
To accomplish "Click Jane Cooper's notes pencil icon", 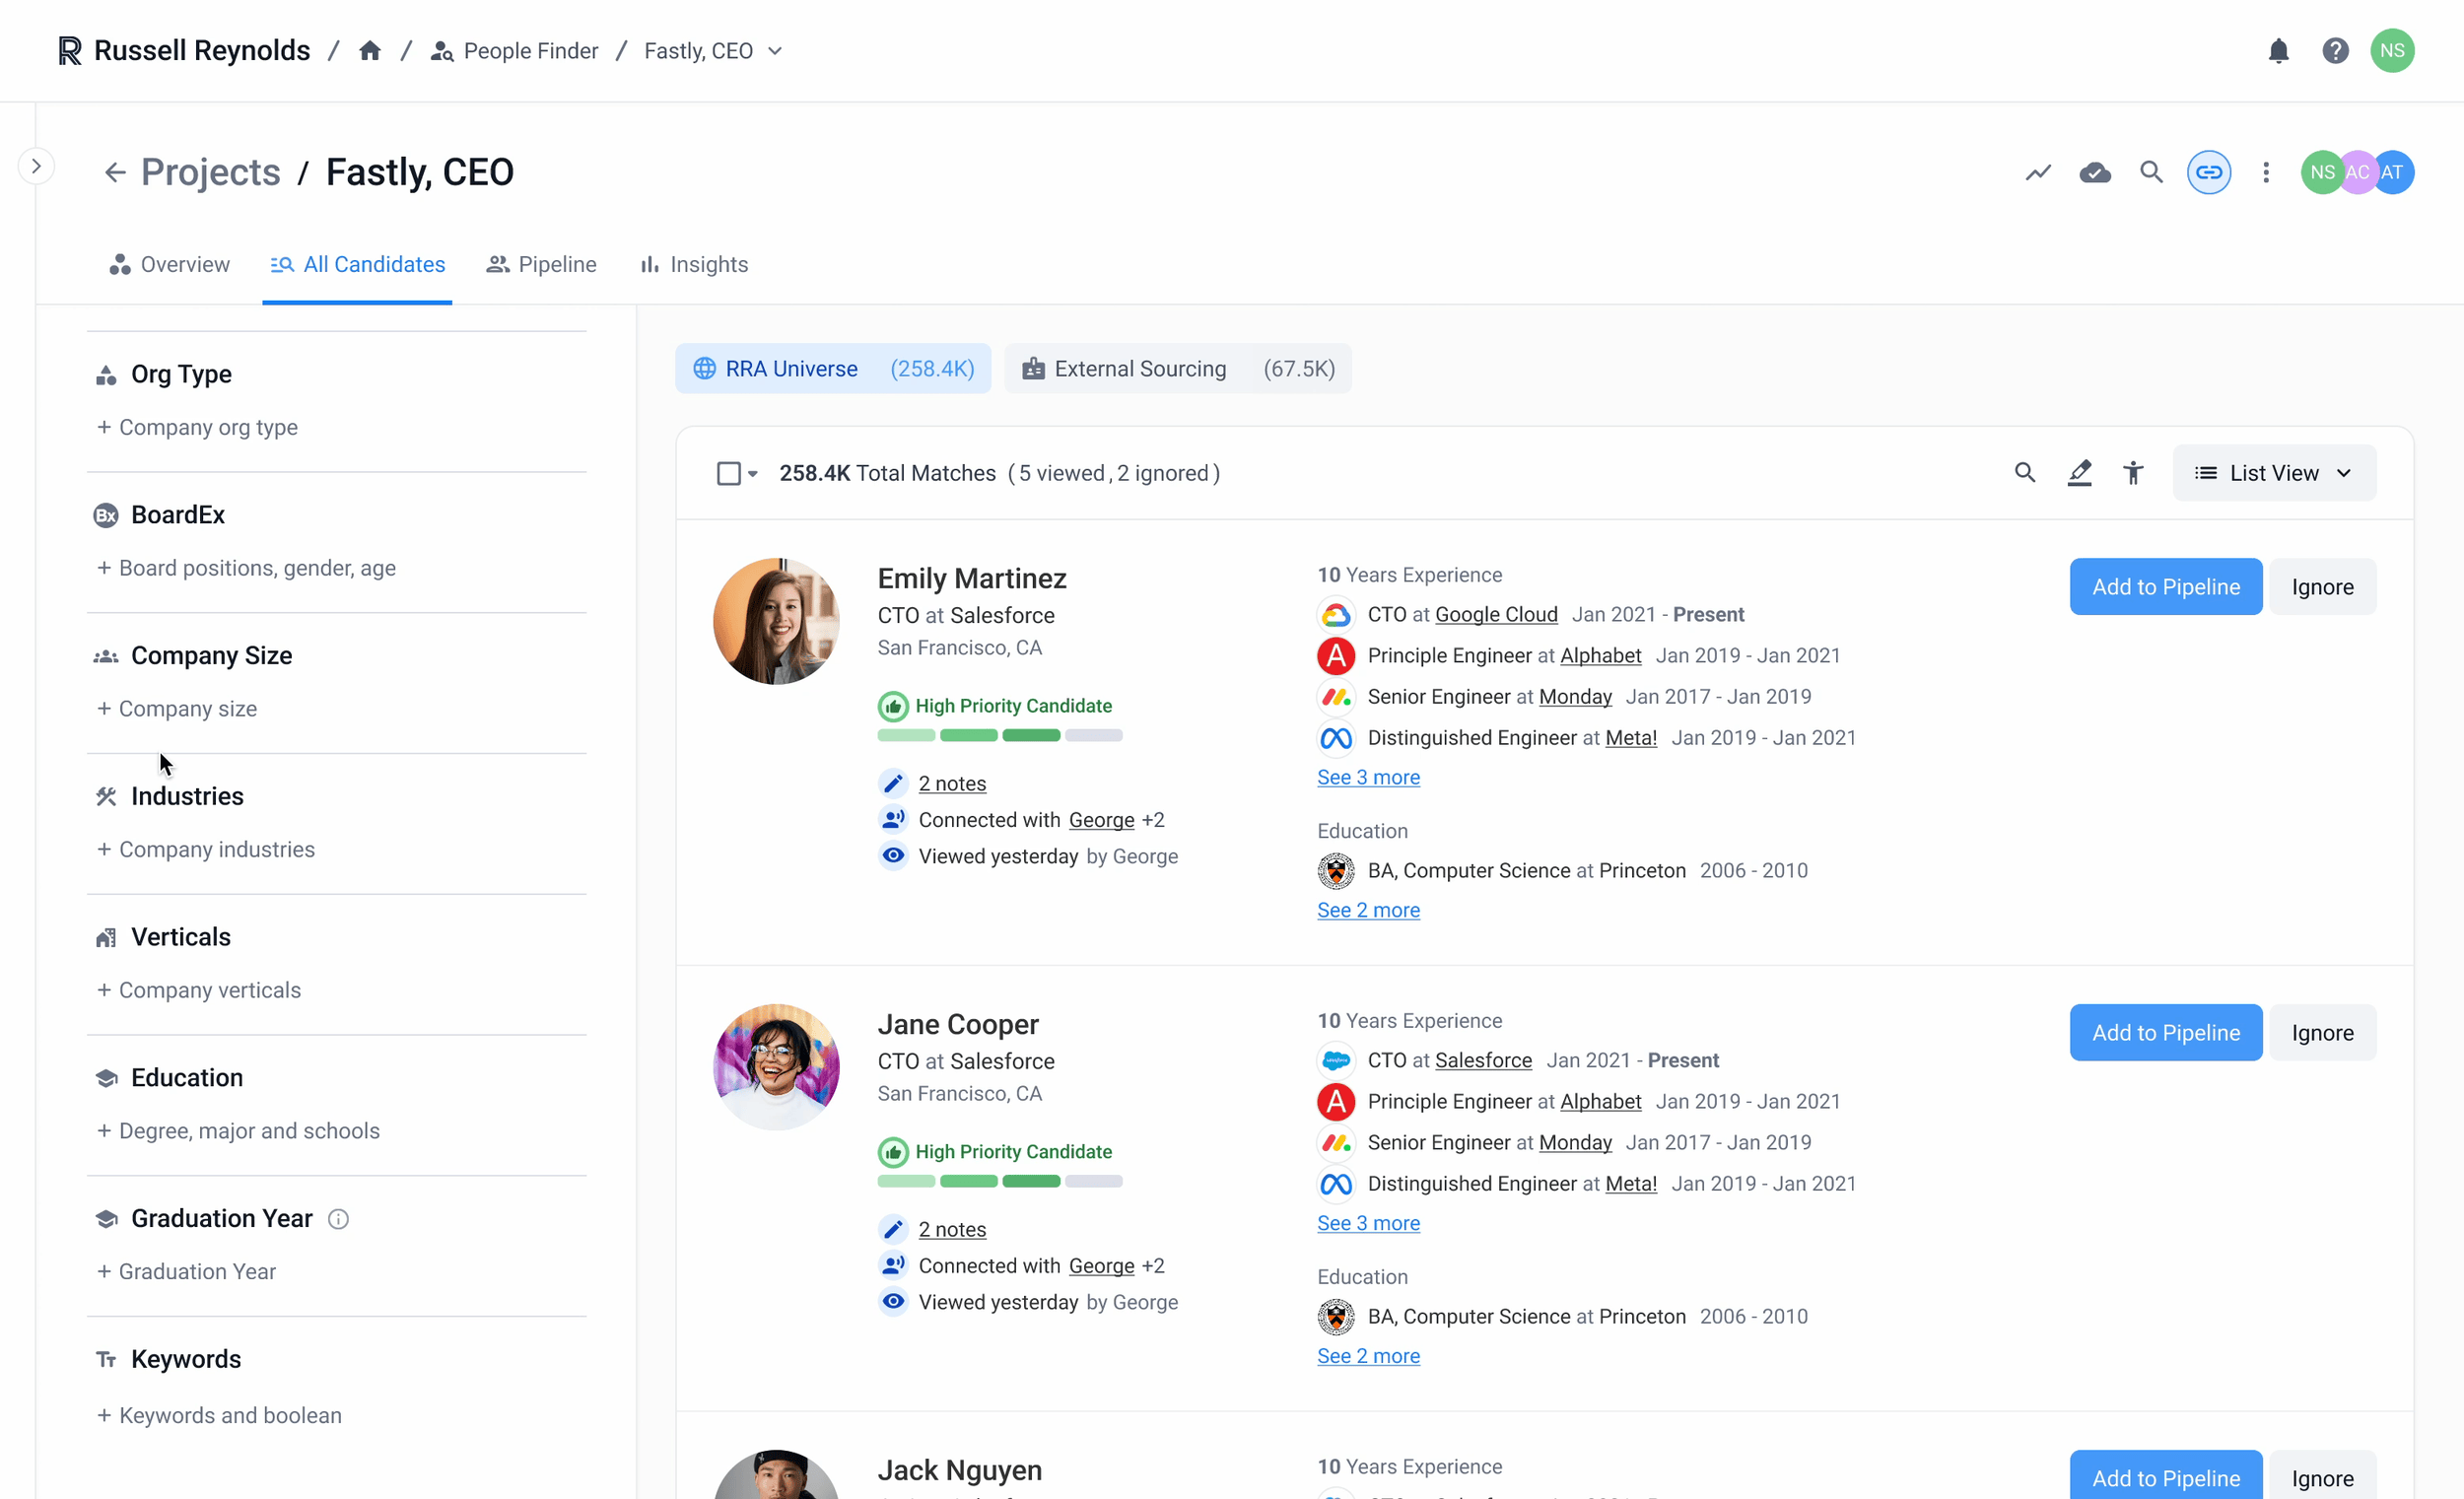I will [893, 1229].
